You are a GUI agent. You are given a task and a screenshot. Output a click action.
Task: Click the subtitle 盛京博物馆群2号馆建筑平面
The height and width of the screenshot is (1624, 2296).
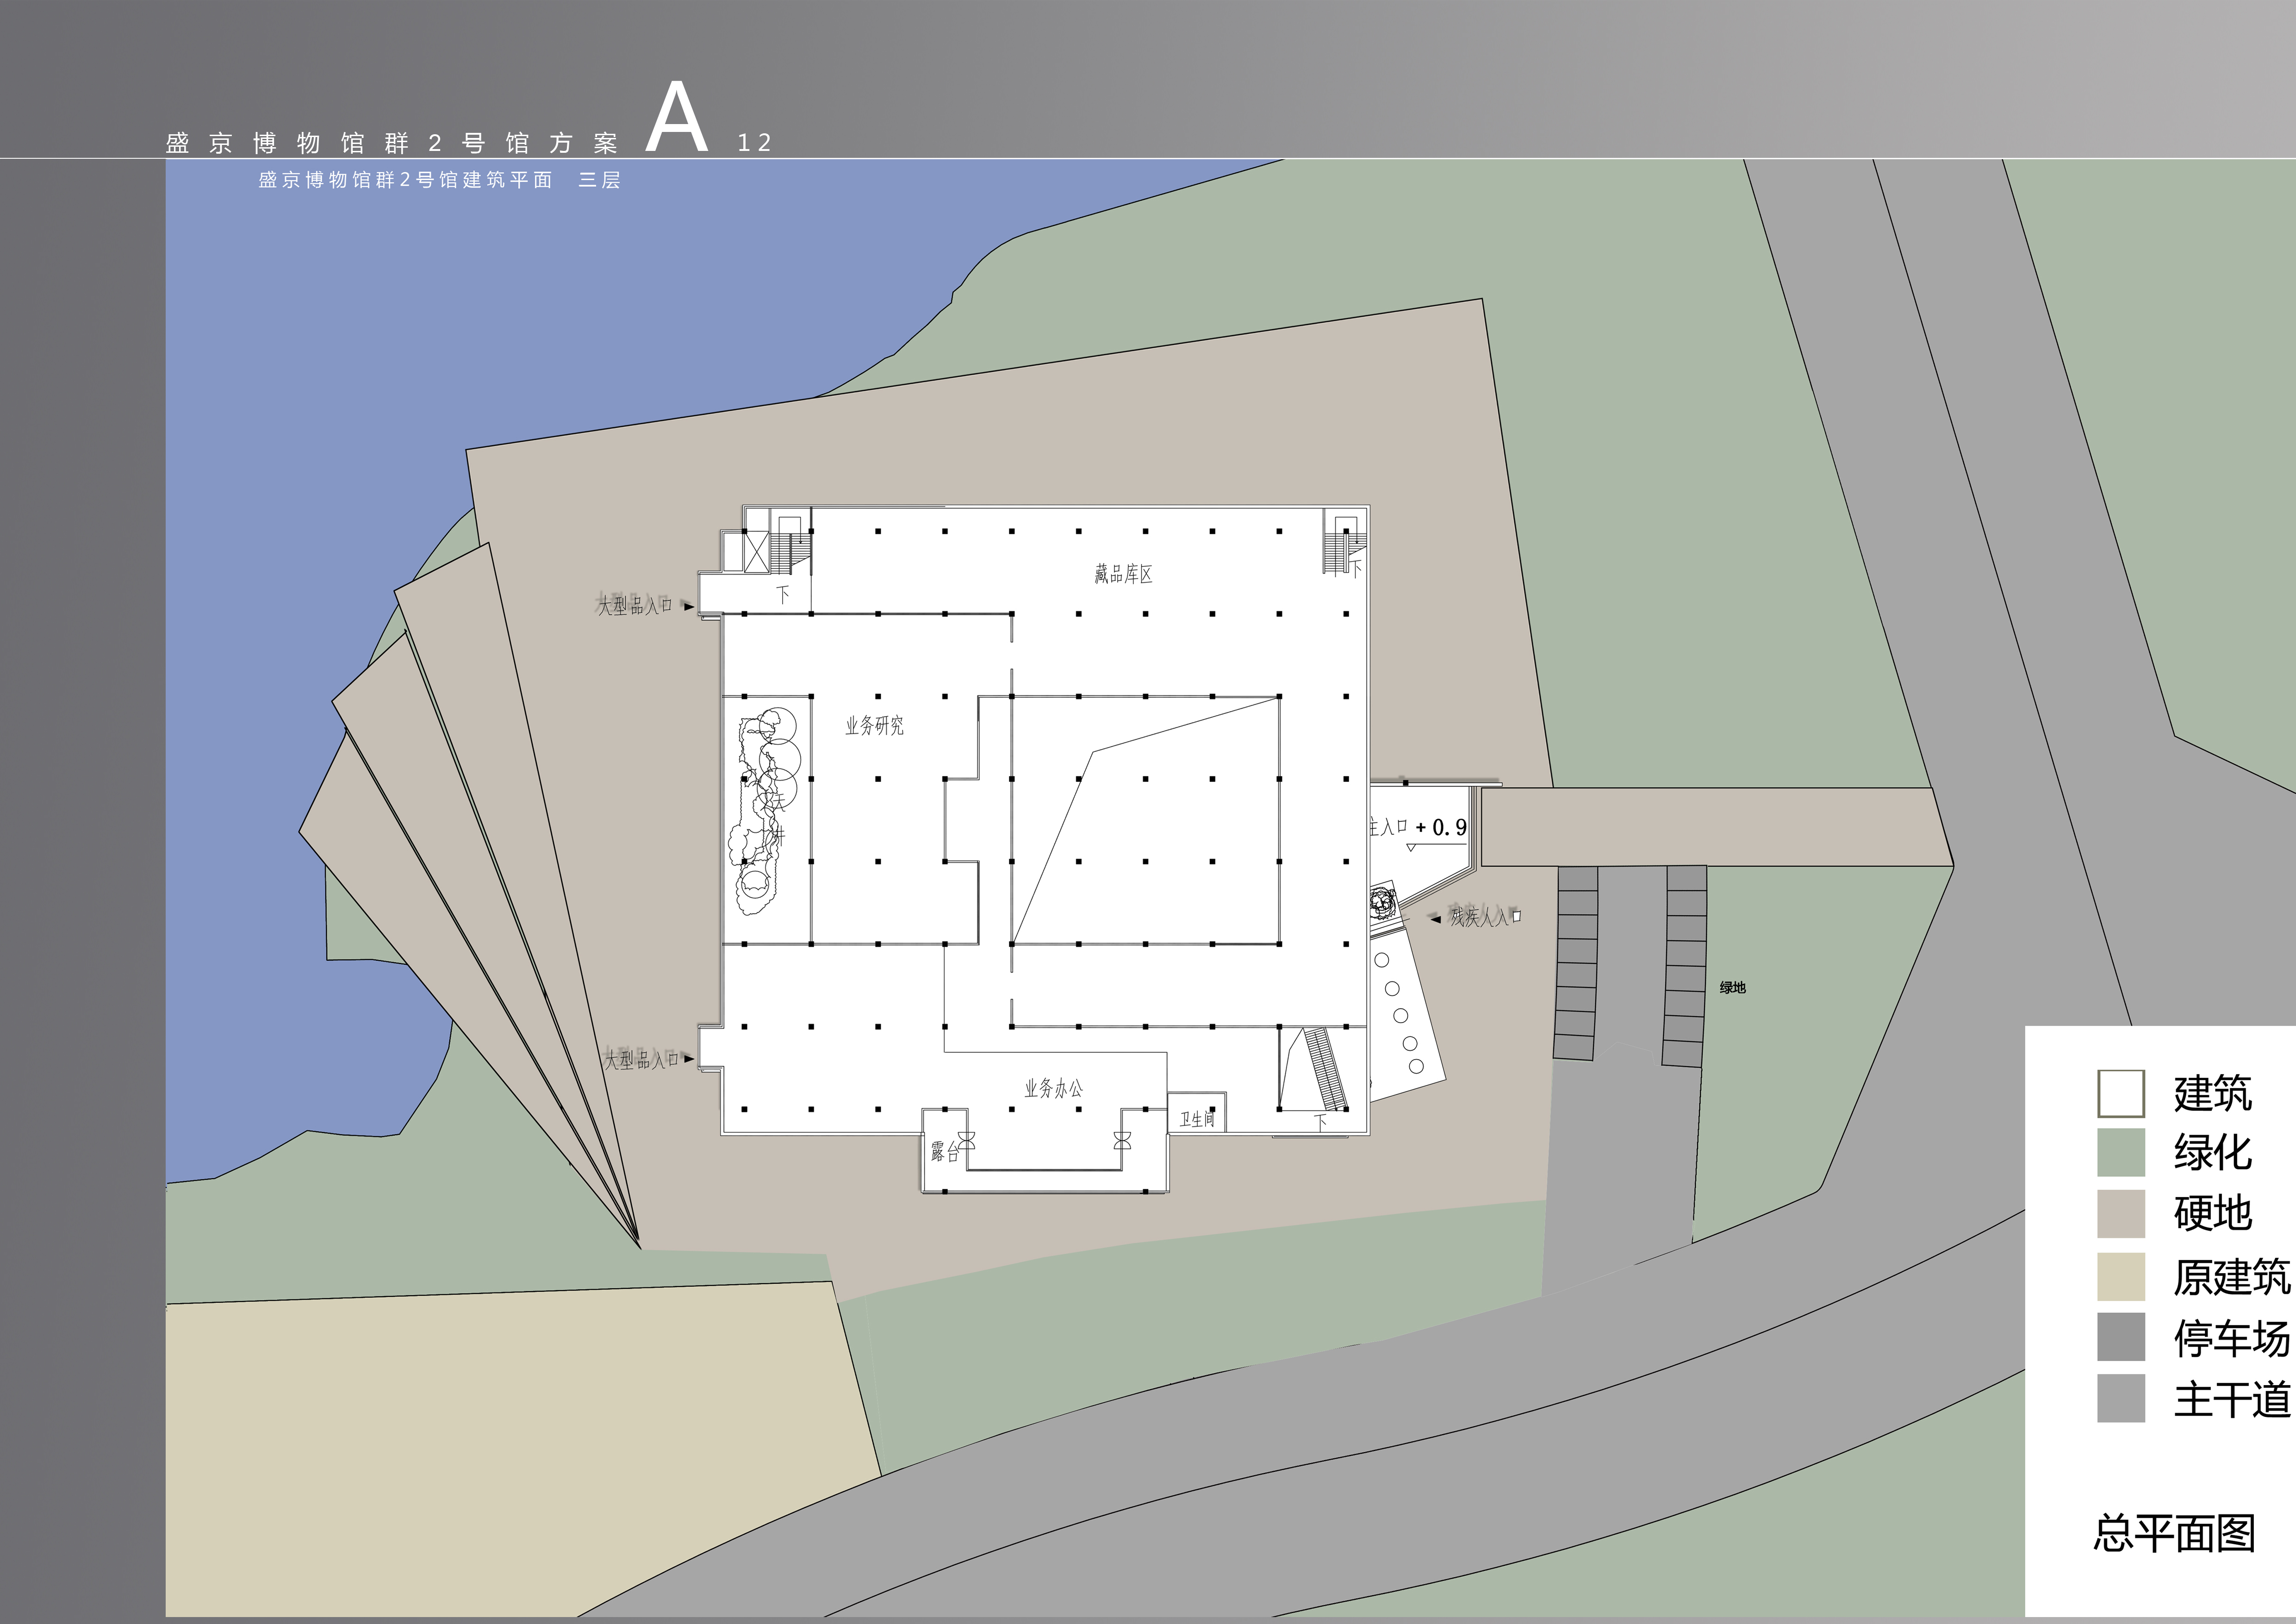[405, 180]
